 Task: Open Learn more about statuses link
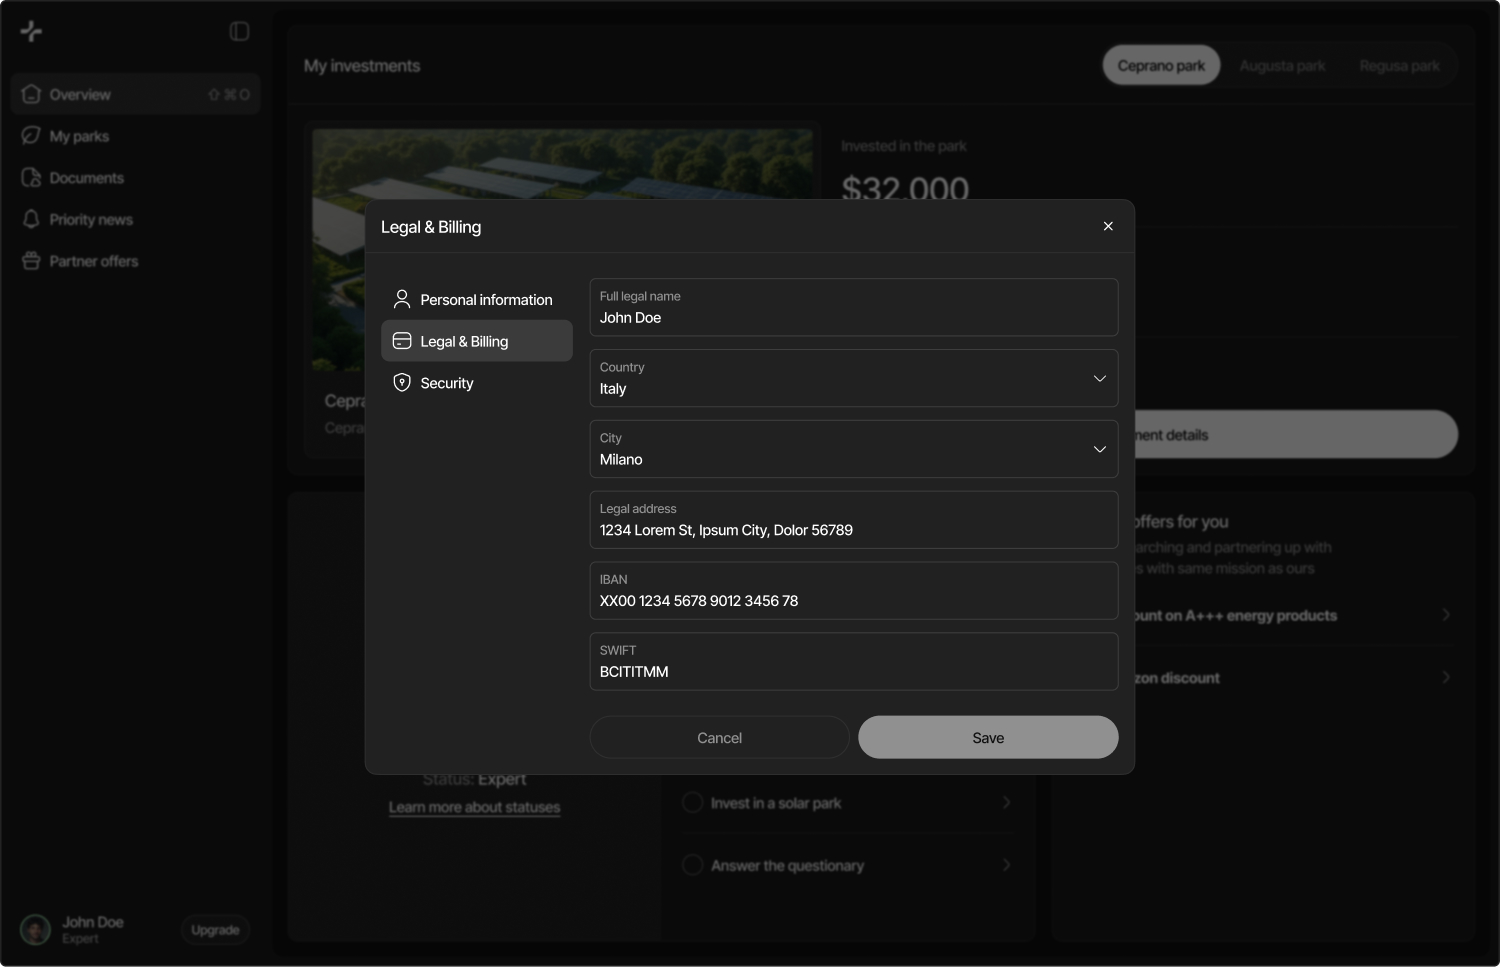(x=474, y=807)
